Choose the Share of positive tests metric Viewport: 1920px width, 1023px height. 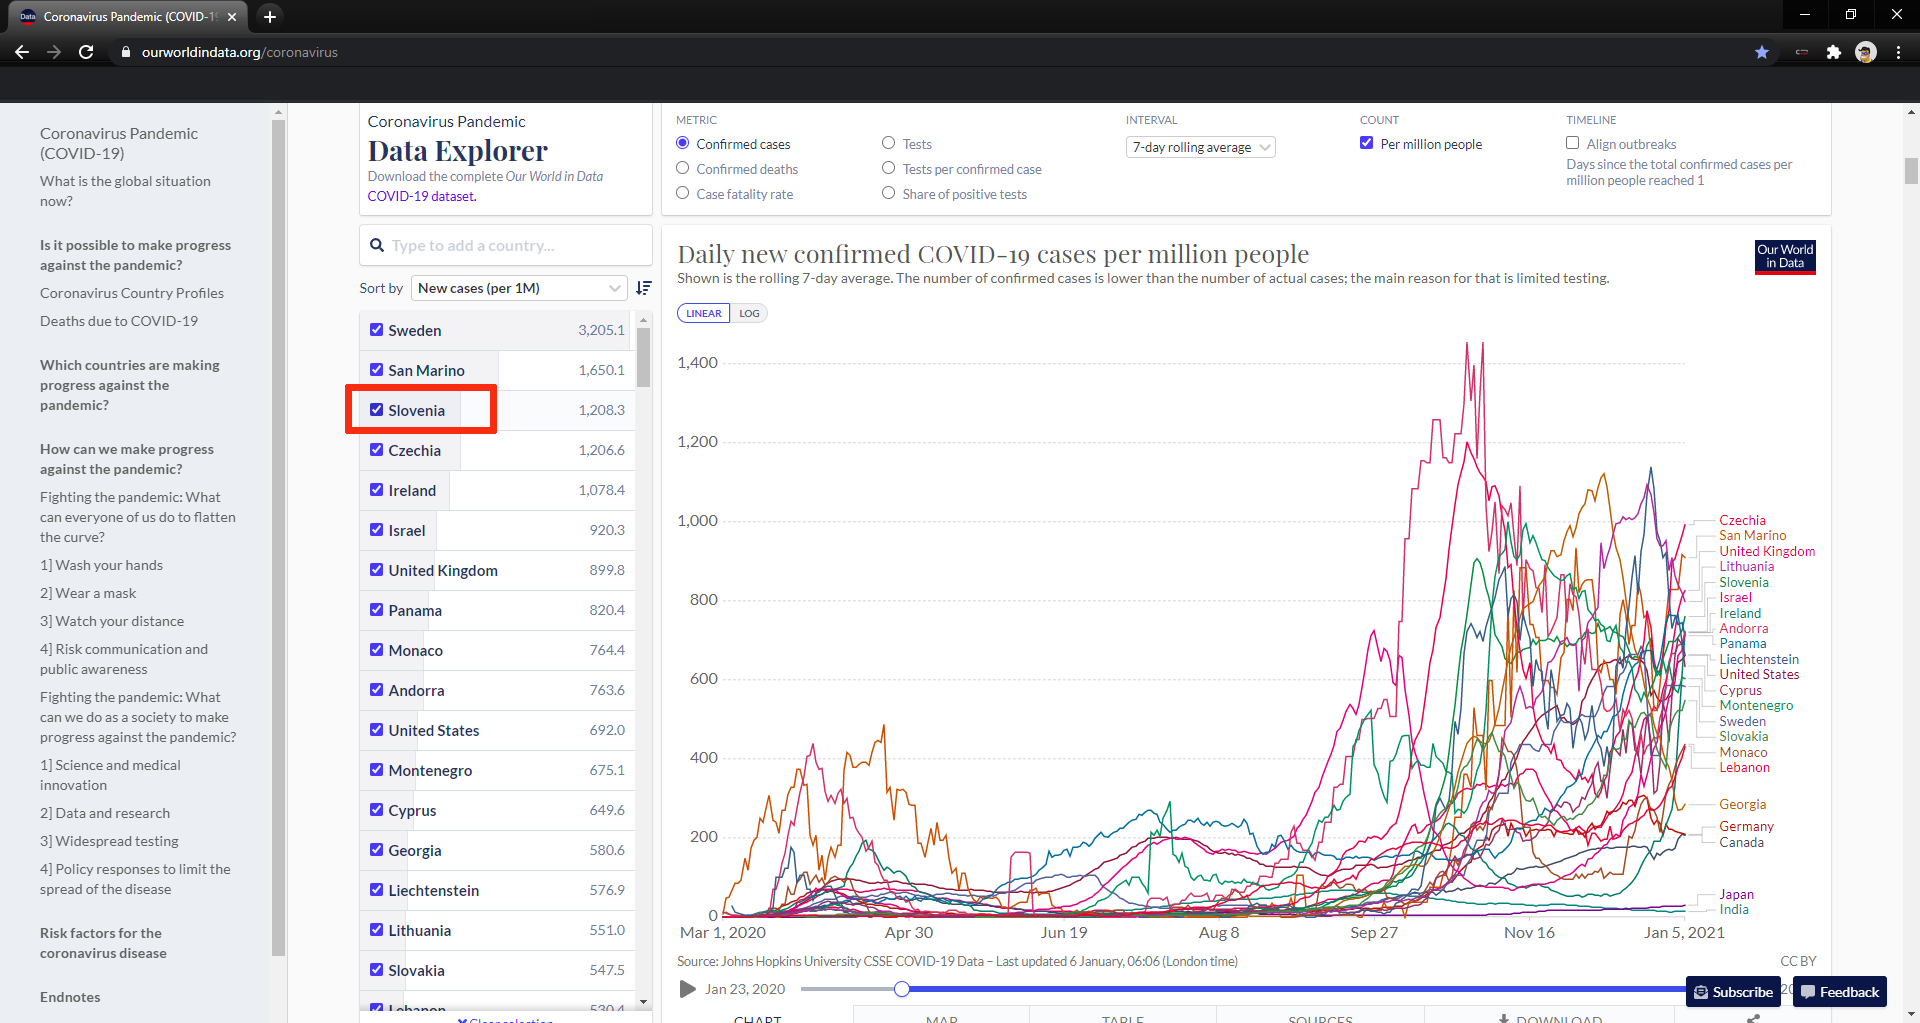[888, 193]
